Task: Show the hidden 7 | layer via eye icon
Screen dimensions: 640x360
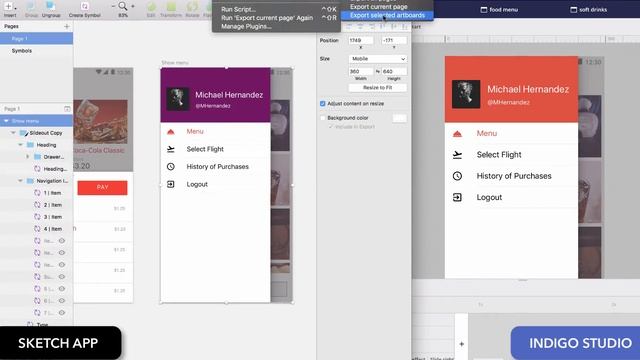Action: pyautogui.click(x=62, y=313)
